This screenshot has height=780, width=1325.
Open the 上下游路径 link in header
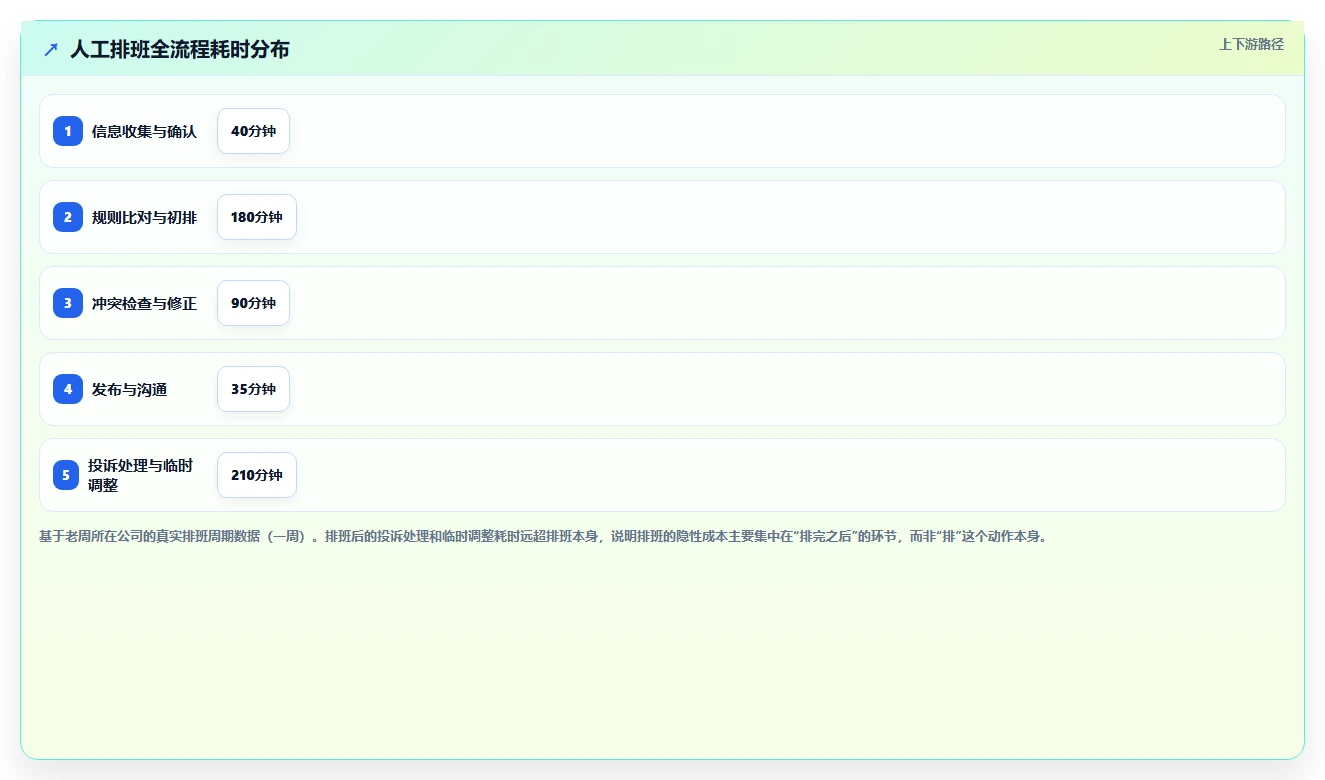1251,44
